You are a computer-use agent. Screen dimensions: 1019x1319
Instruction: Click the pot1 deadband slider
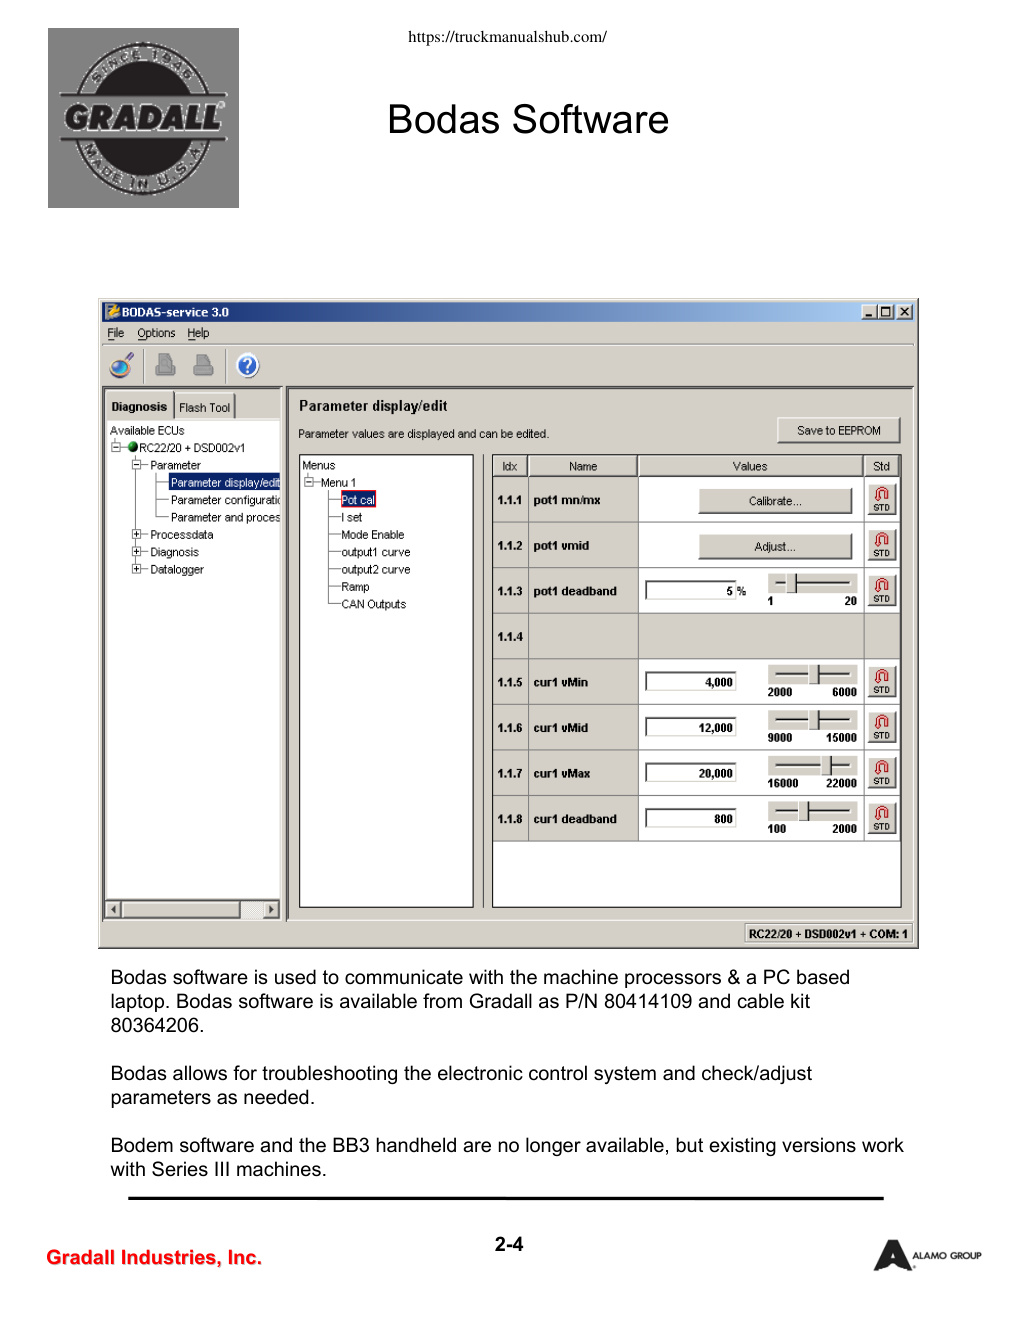point(812,583)
